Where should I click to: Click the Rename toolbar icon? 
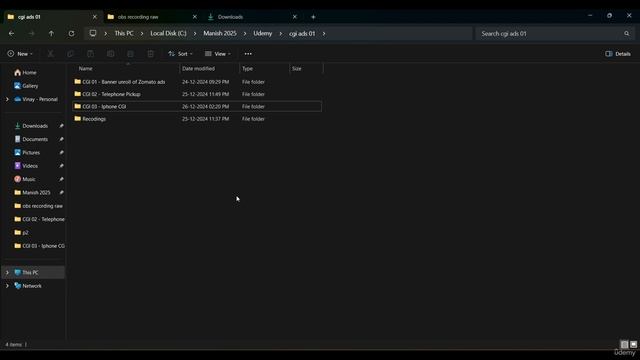pos(111,54)
